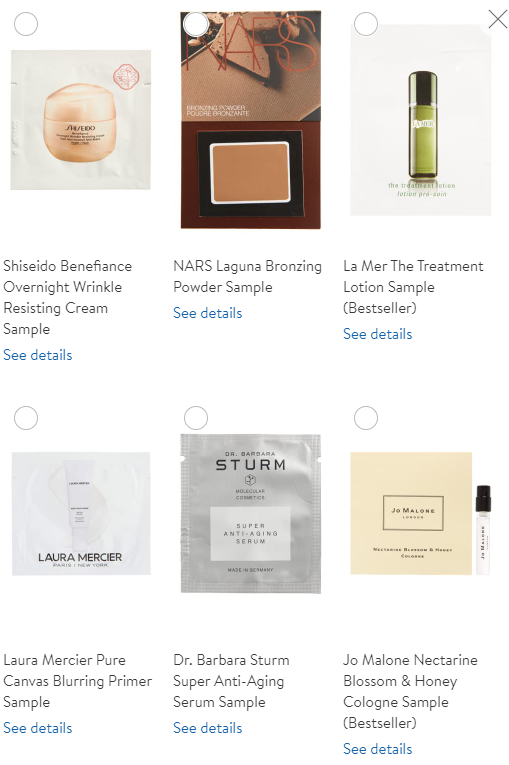Pick the Laura Mercier Primer radio button
This screenshot has height=765, width=509.
(26, 418)
